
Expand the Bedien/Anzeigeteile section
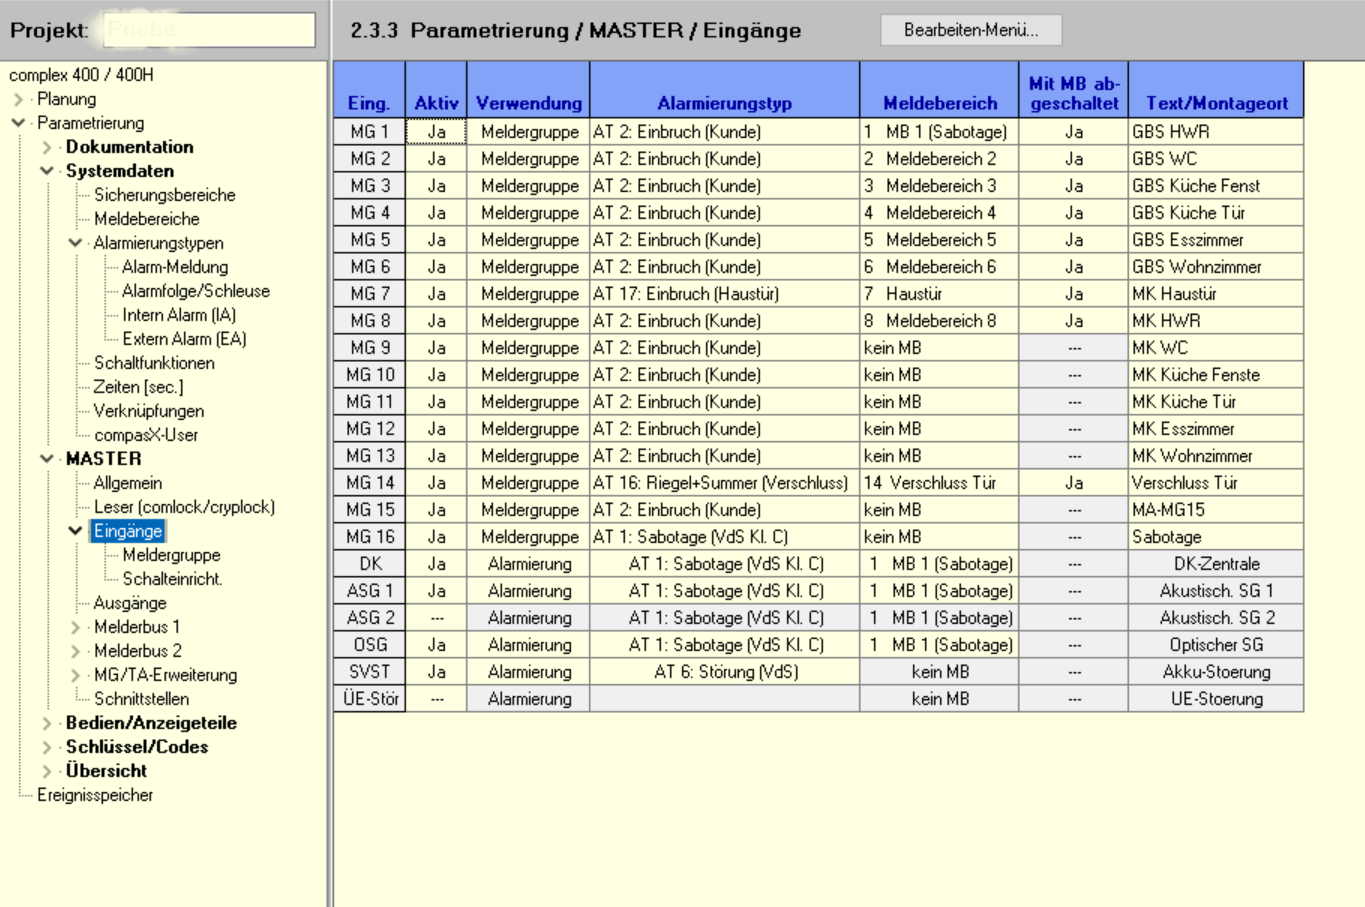click(x=47, y=723)
